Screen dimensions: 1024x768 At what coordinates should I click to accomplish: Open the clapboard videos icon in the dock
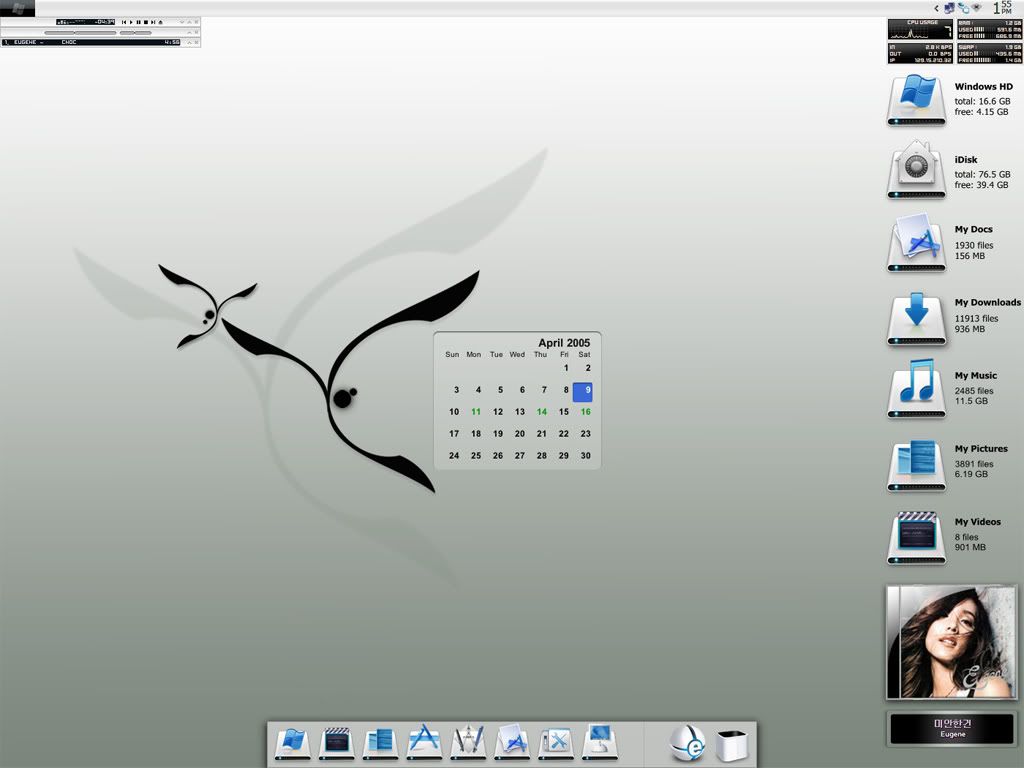pyautogui.click(x=336, y=743)
